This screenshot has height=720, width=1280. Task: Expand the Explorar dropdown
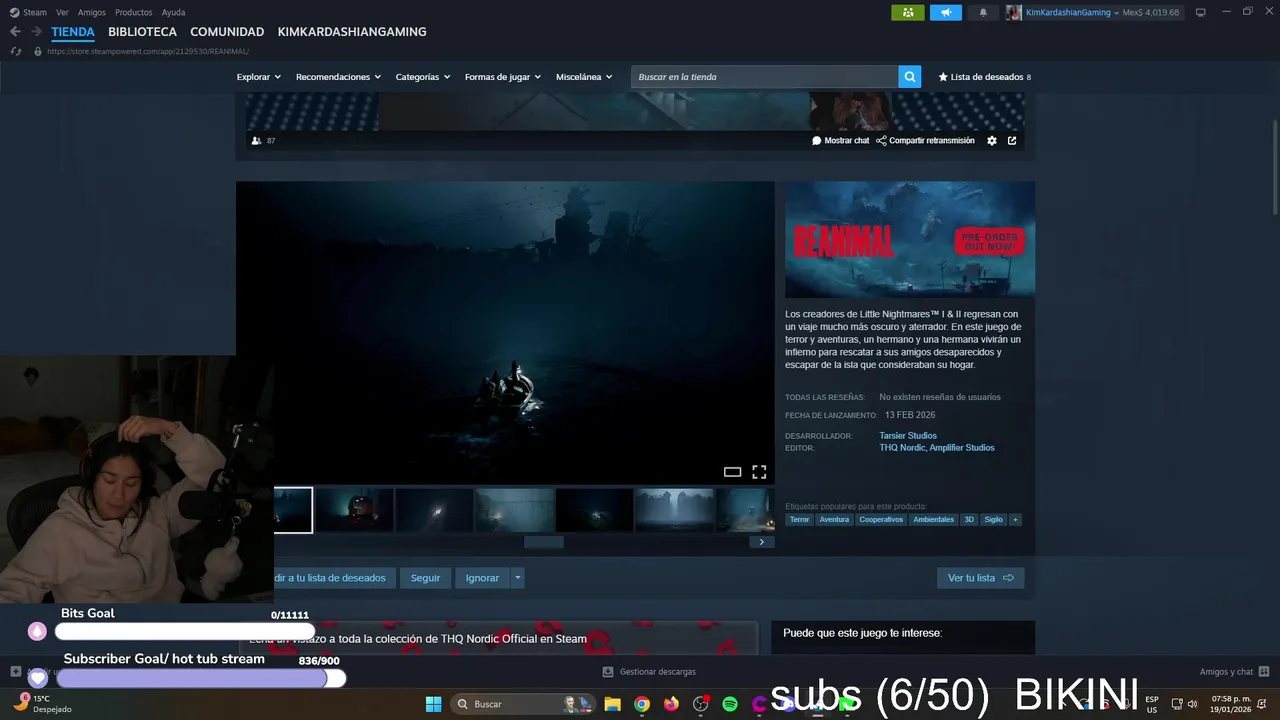258,77
